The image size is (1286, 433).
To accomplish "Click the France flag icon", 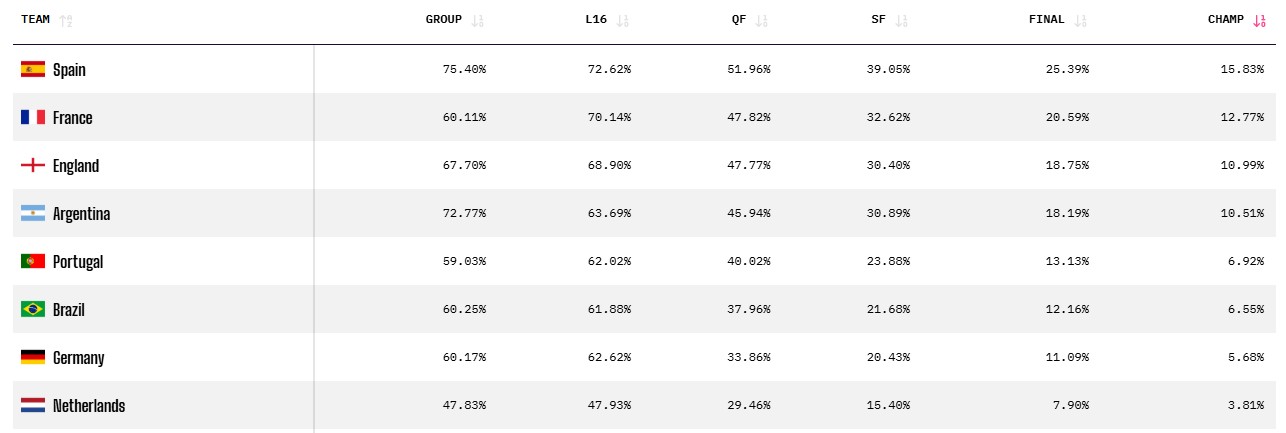I will 33,118.
